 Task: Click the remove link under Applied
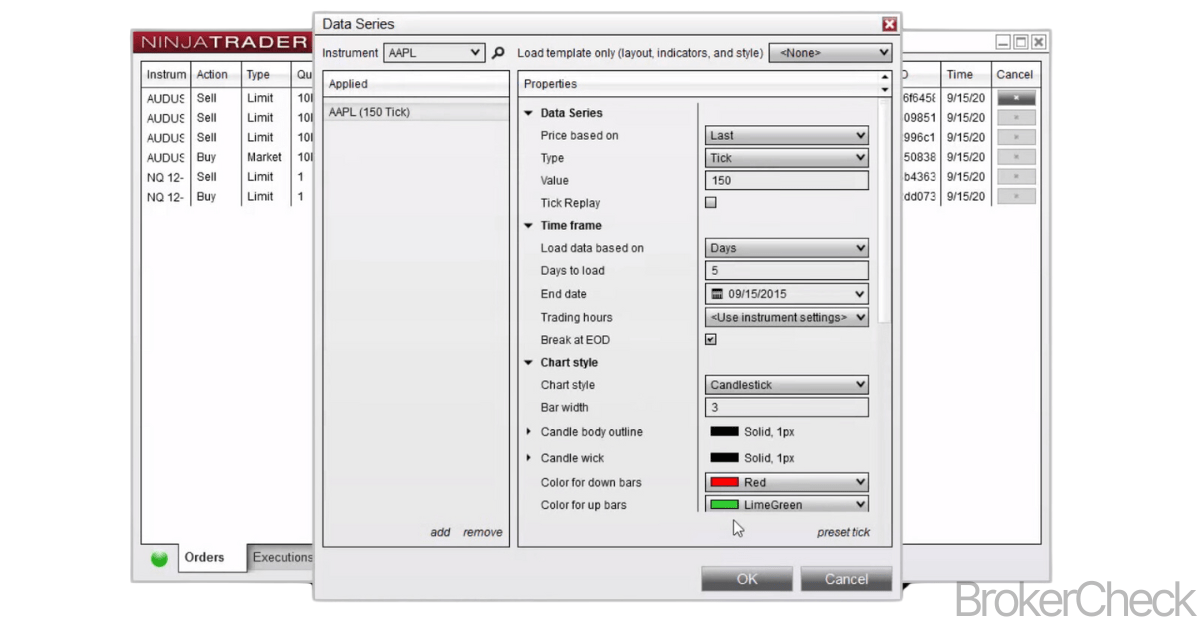[483, 533]
